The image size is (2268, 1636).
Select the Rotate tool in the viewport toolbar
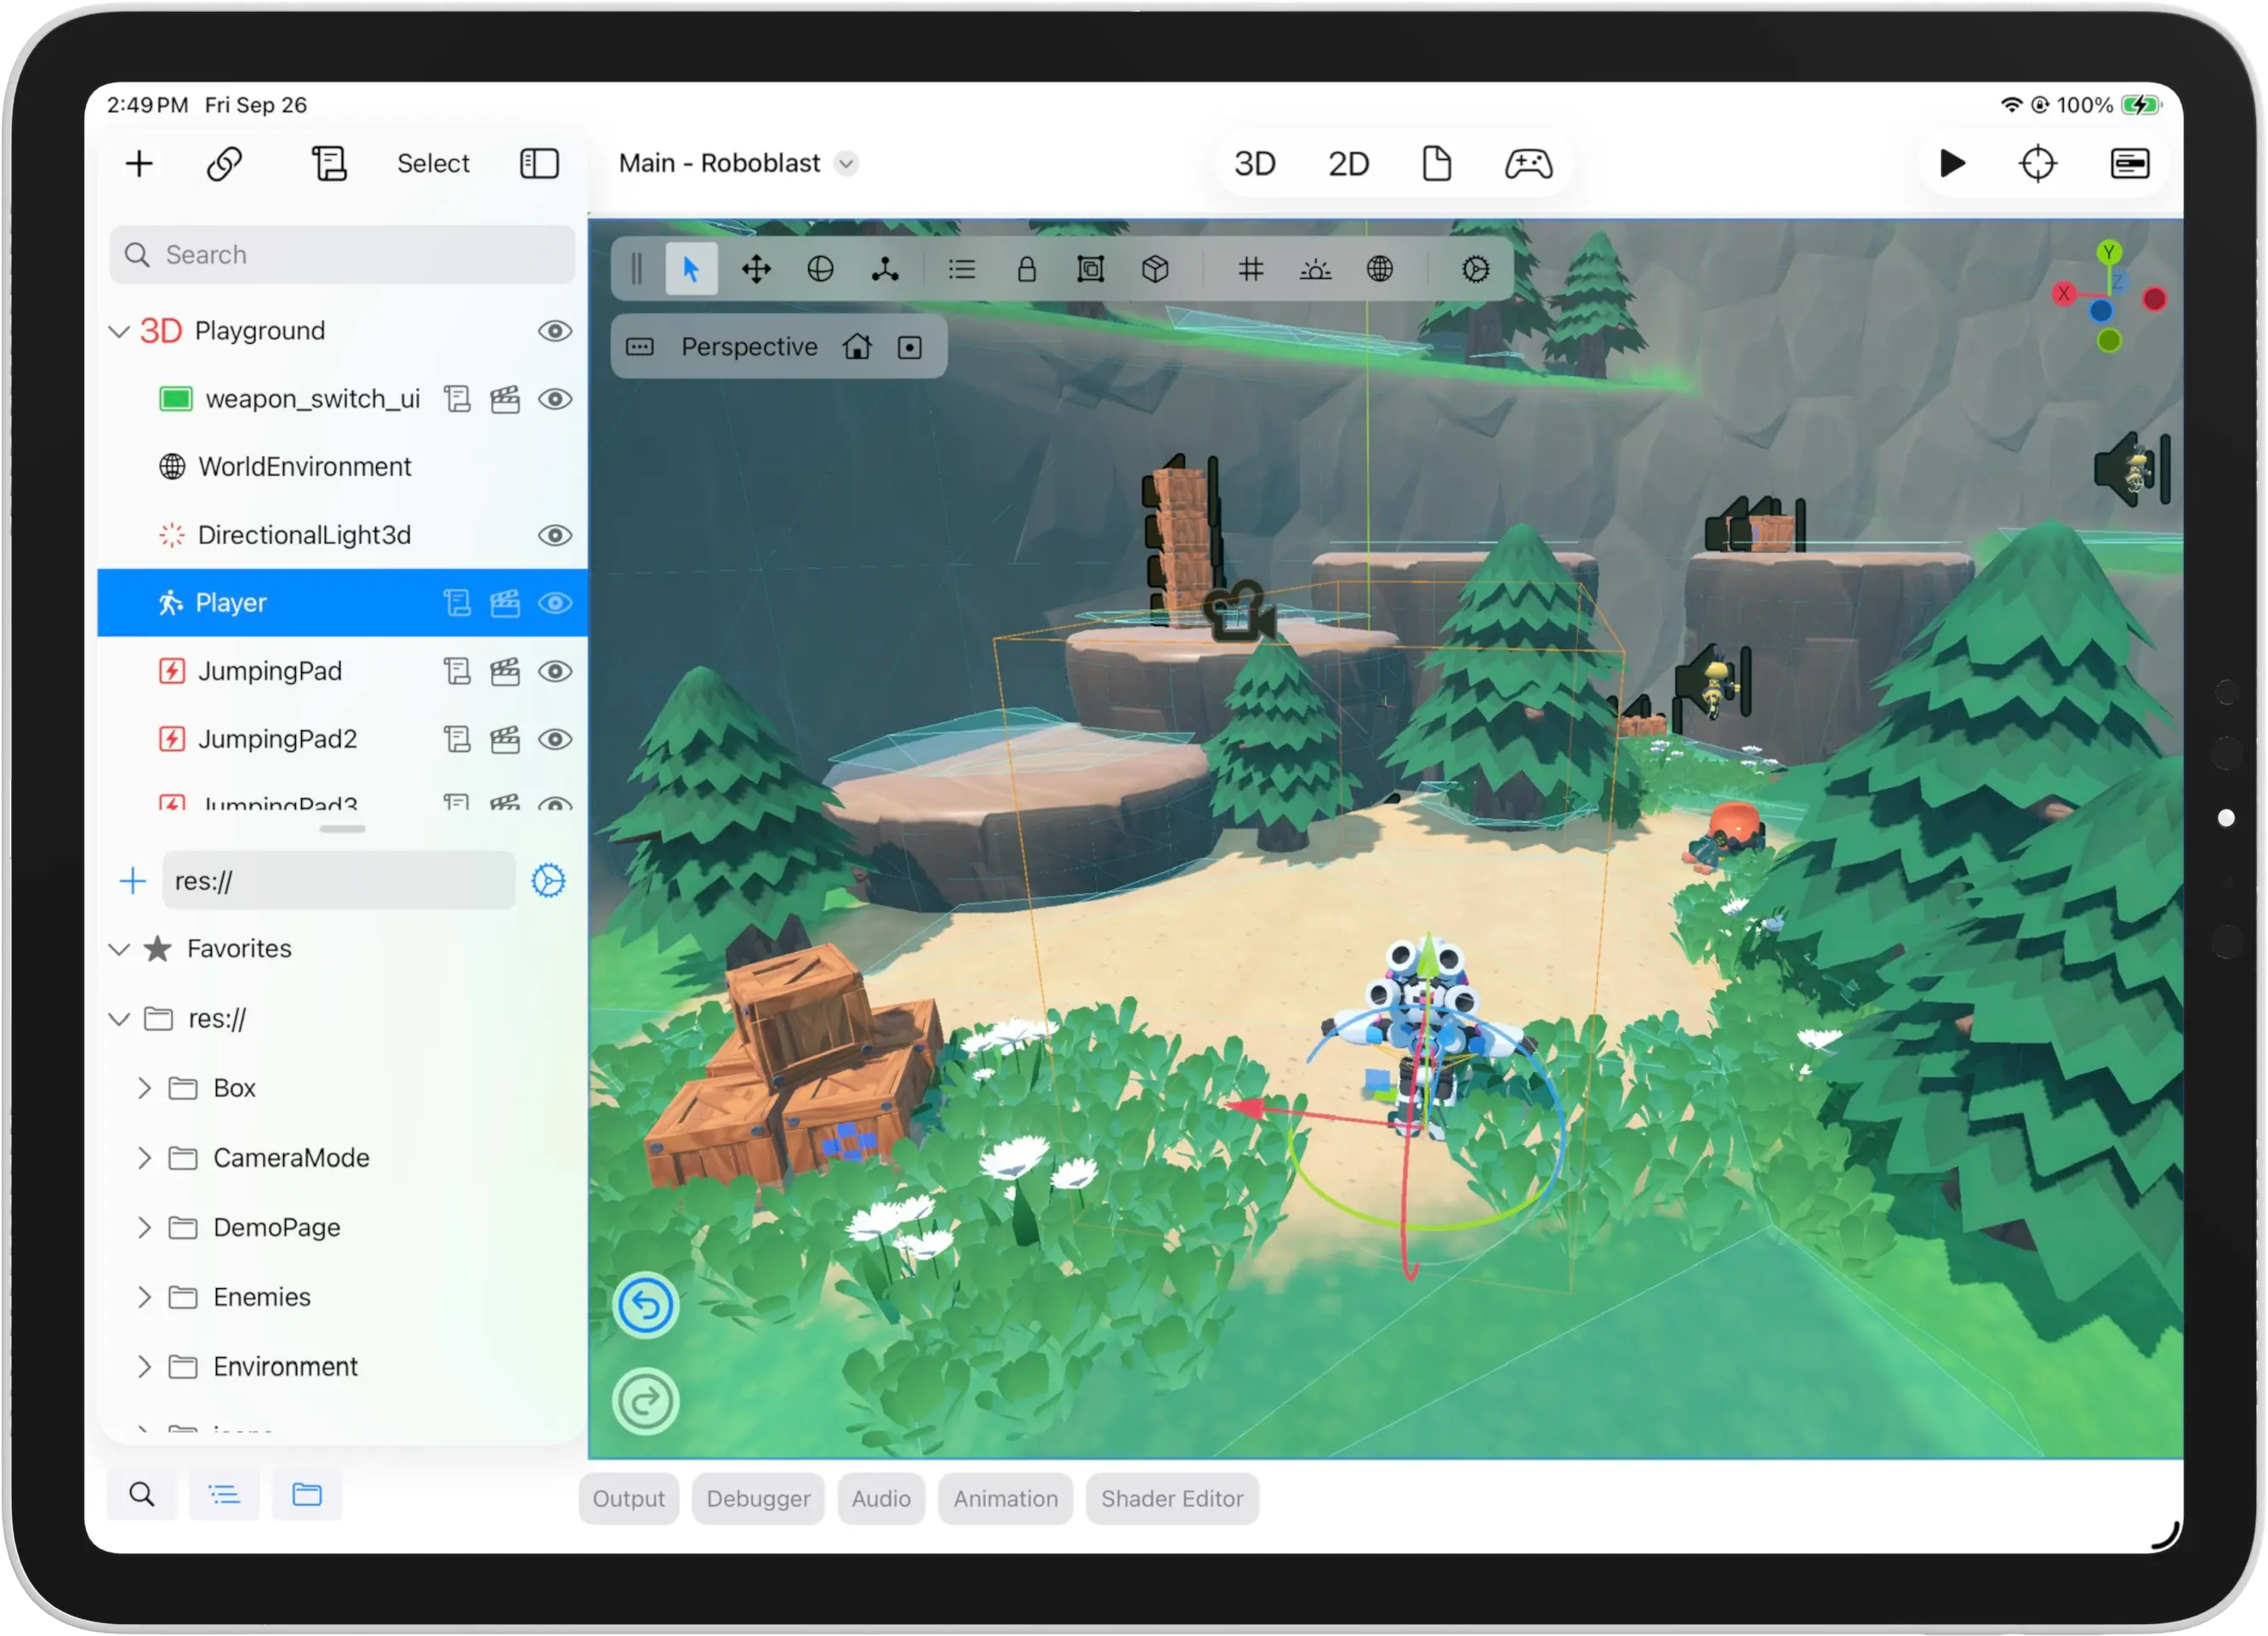point(819,269)
